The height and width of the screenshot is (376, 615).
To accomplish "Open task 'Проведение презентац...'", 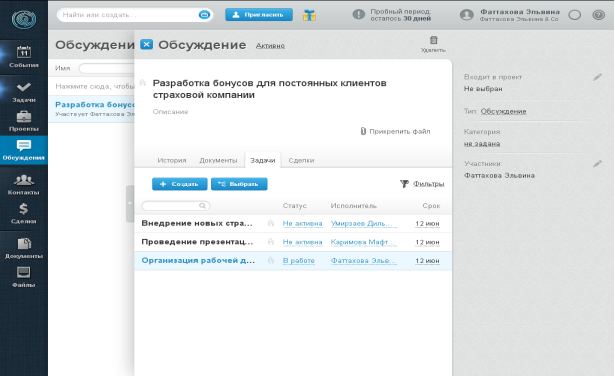I will coord(197,242).
